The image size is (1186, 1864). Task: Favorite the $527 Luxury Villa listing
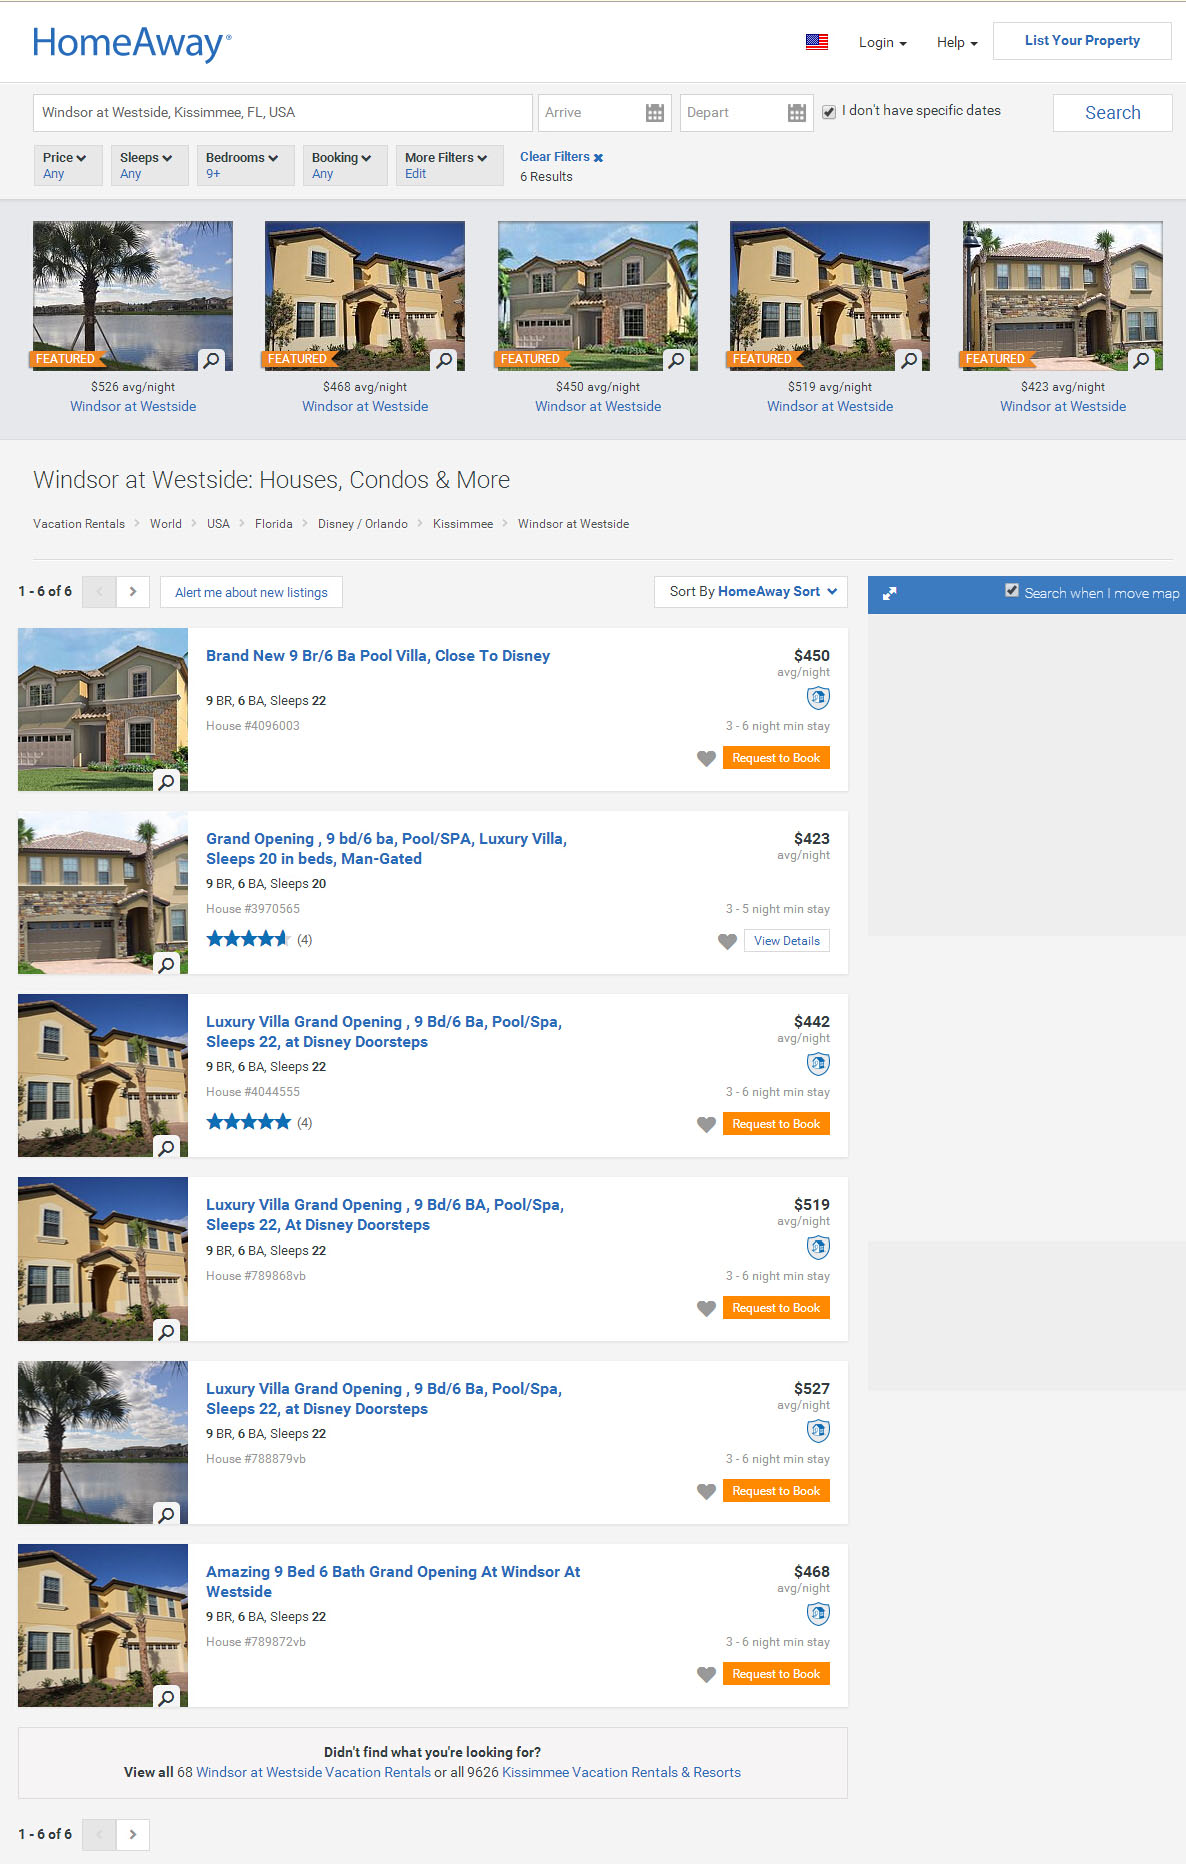pos(706,1492)
